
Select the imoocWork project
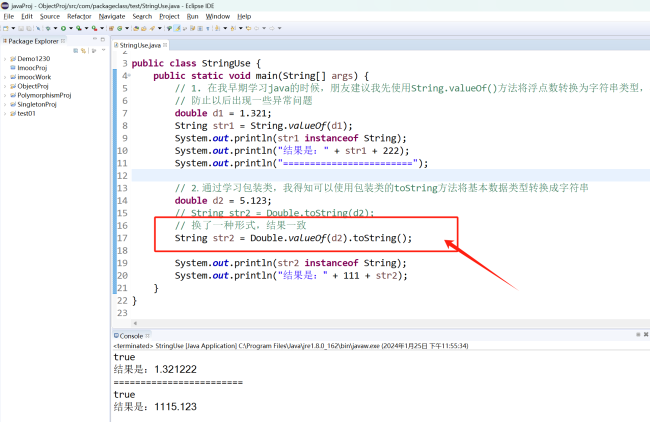(31, 77)
